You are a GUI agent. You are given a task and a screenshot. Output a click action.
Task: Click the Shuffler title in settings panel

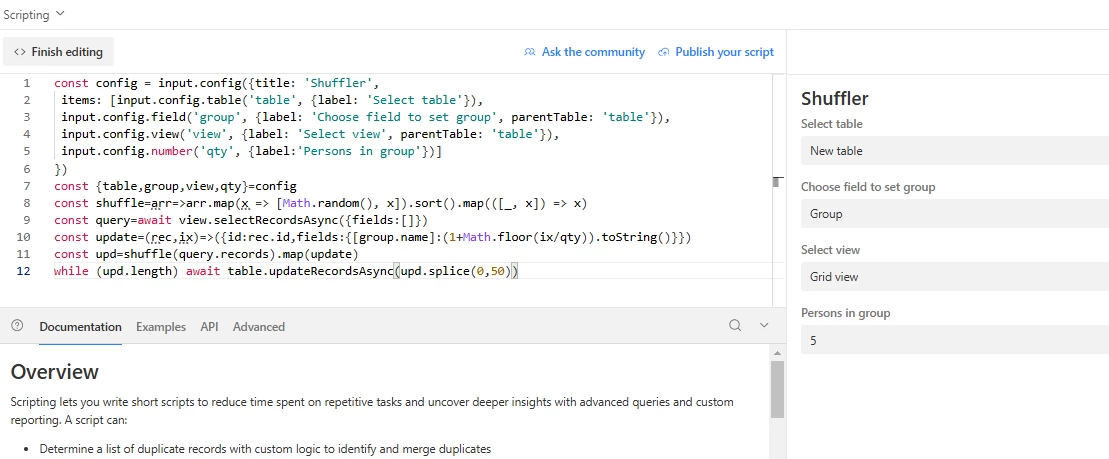[835, 98]
